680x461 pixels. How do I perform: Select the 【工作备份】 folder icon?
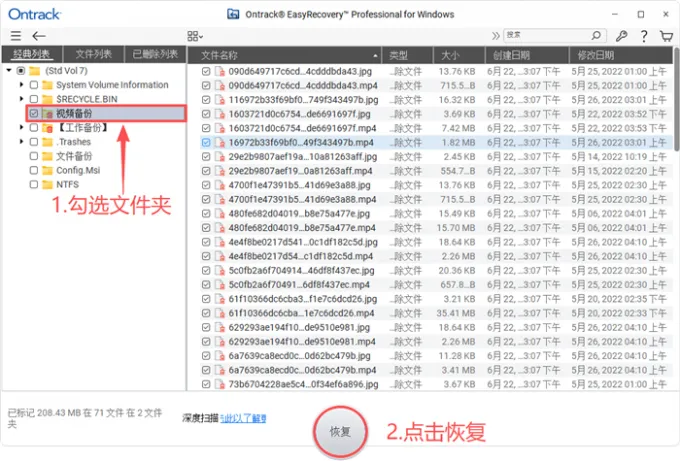[47, 128]
